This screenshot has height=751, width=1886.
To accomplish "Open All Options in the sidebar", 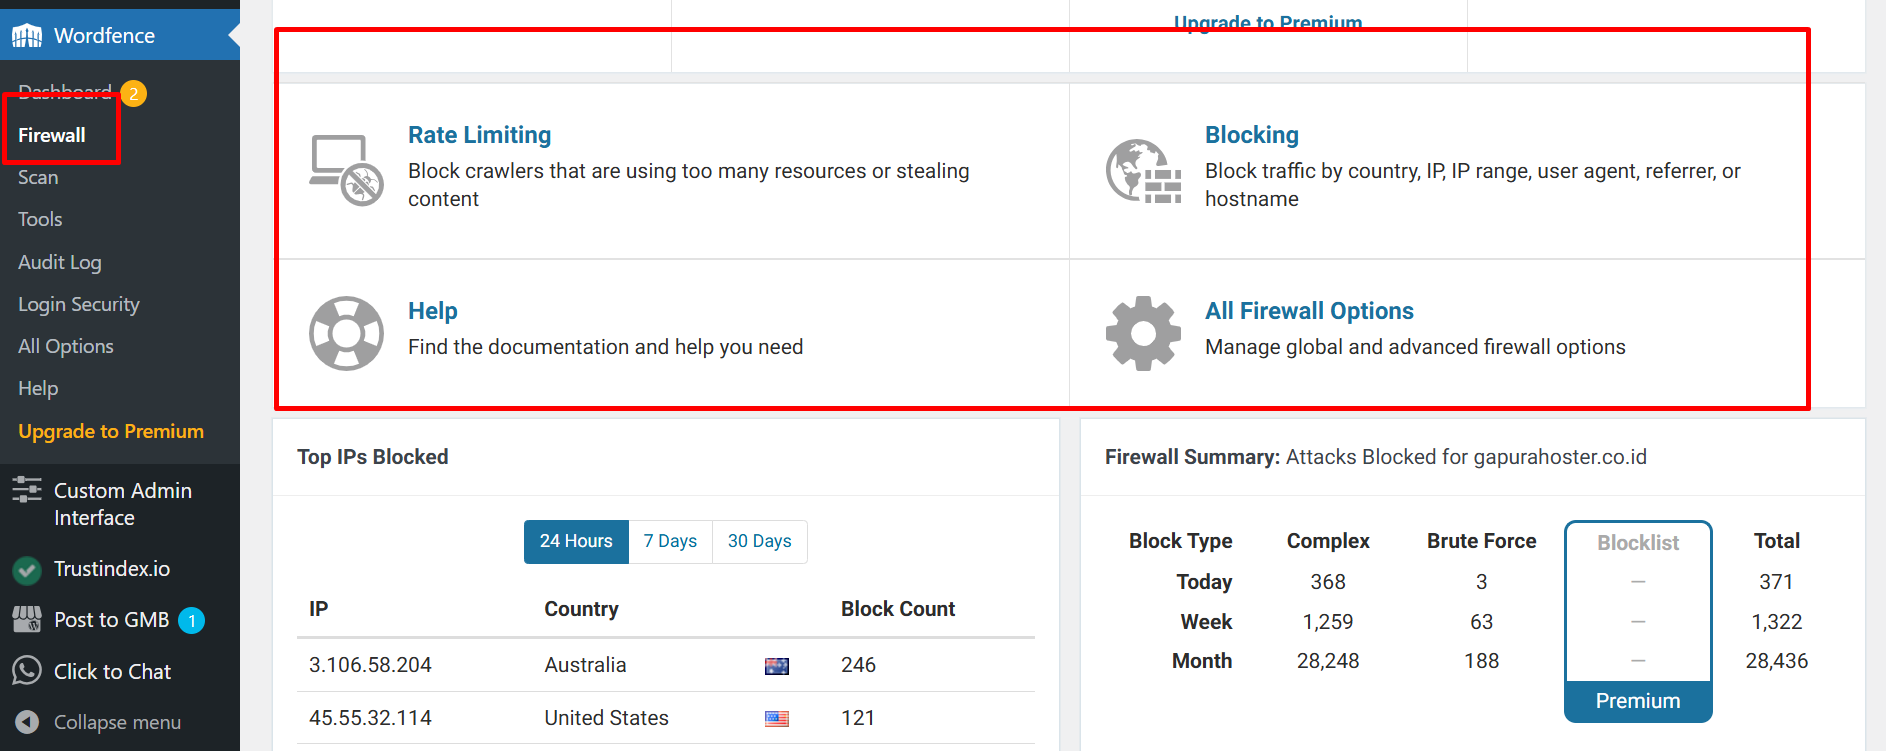I will (66, 346).
